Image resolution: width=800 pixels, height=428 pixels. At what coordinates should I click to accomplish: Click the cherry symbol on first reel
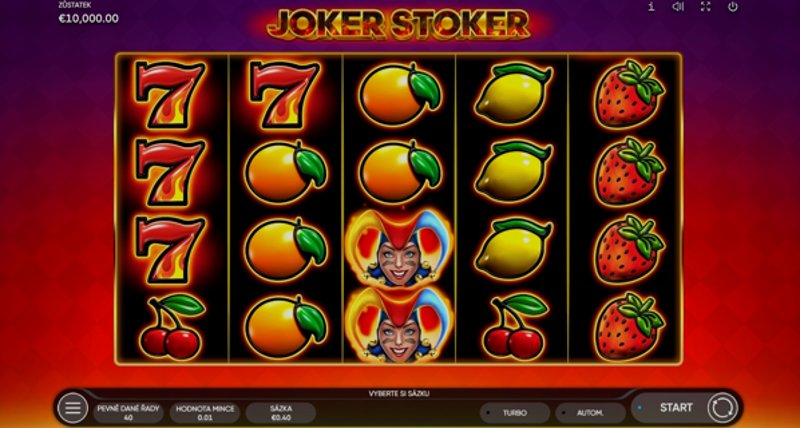(171, 326)
